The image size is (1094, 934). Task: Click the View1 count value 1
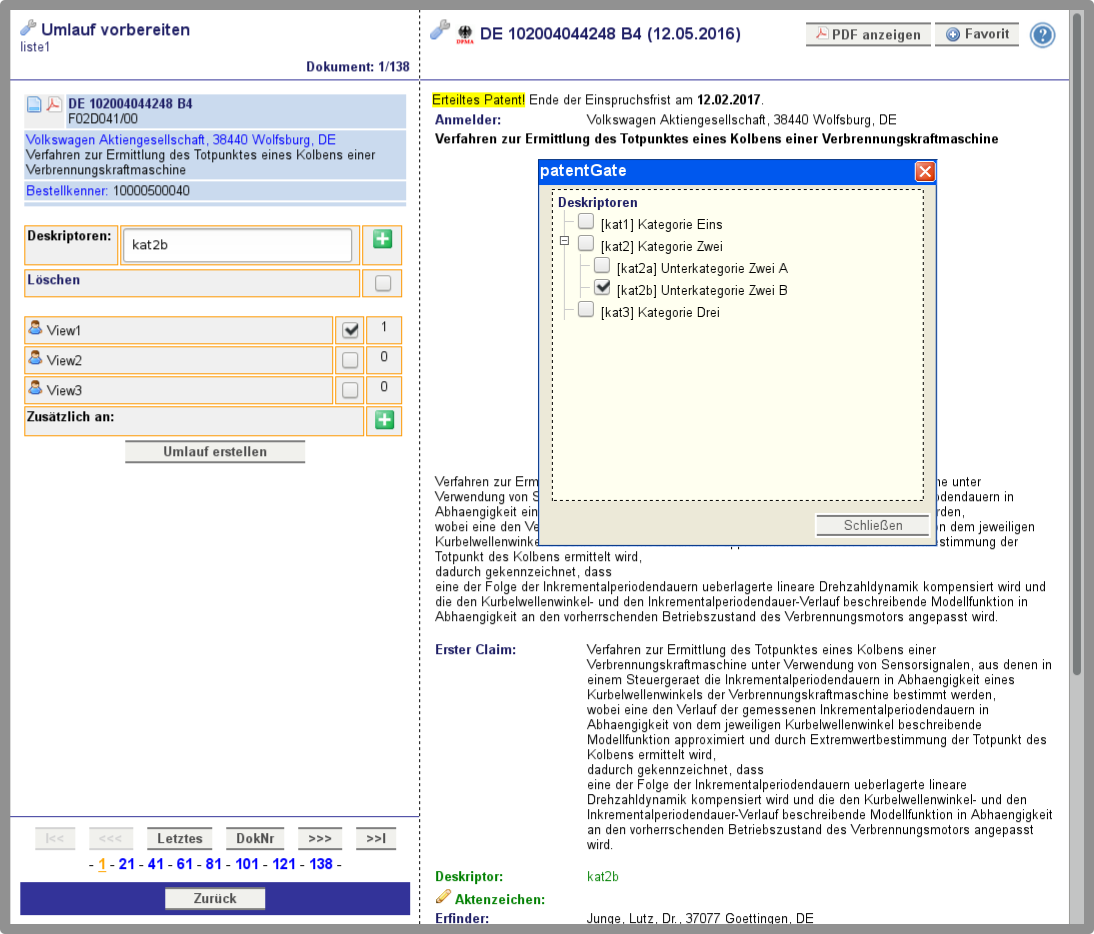pyautogui.click(x=384, y=326)
